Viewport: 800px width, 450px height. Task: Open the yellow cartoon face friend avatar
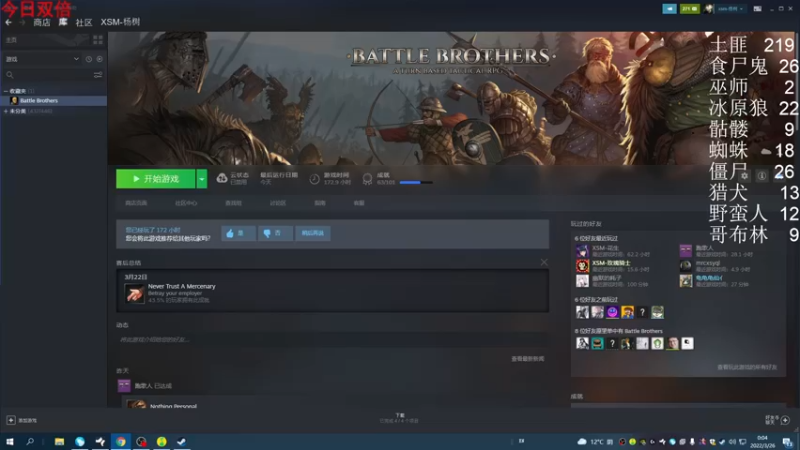(628, 312)
